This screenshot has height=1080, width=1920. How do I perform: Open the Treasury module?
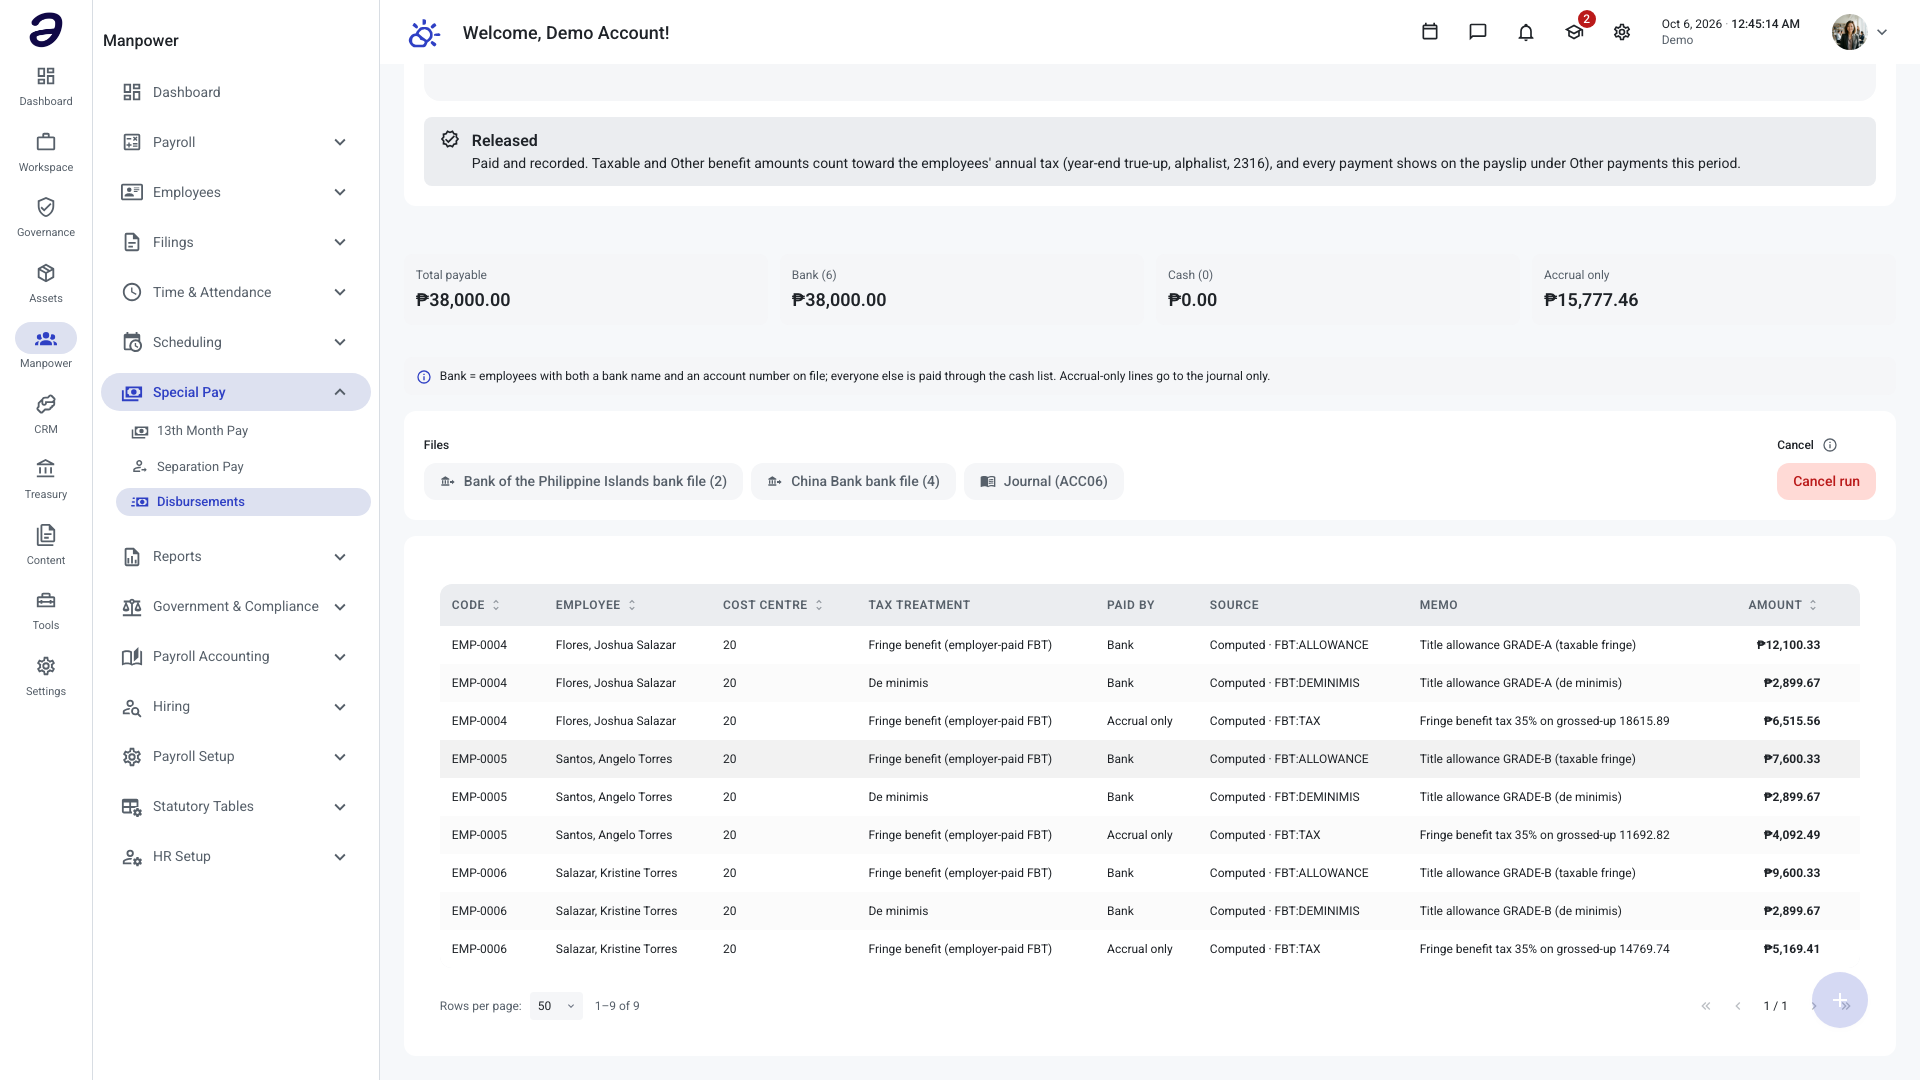coord(46,479)
